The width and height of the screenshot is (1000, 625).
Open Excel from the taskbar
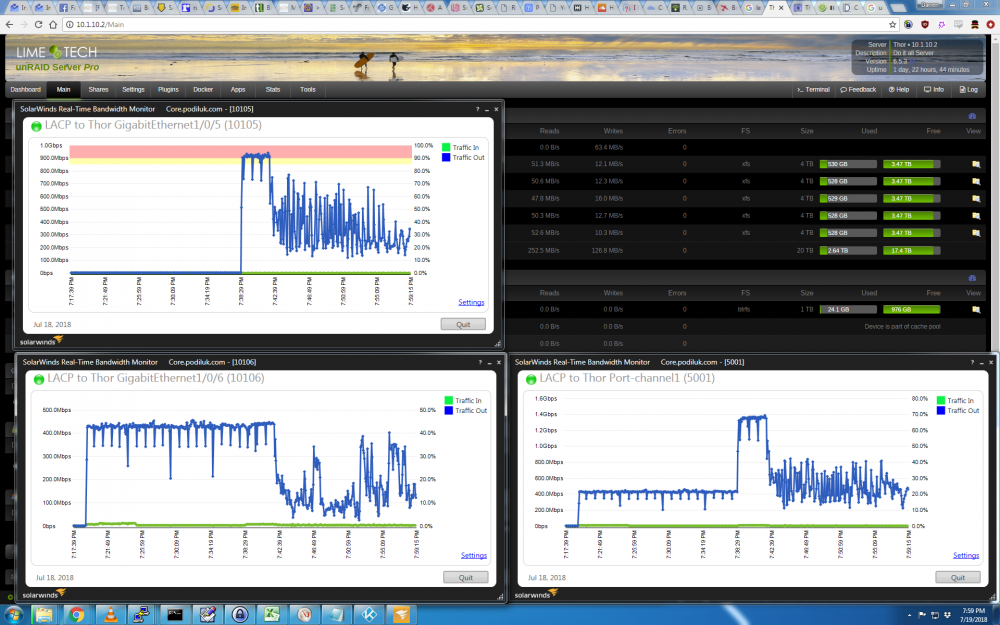[x=272, y=615]
